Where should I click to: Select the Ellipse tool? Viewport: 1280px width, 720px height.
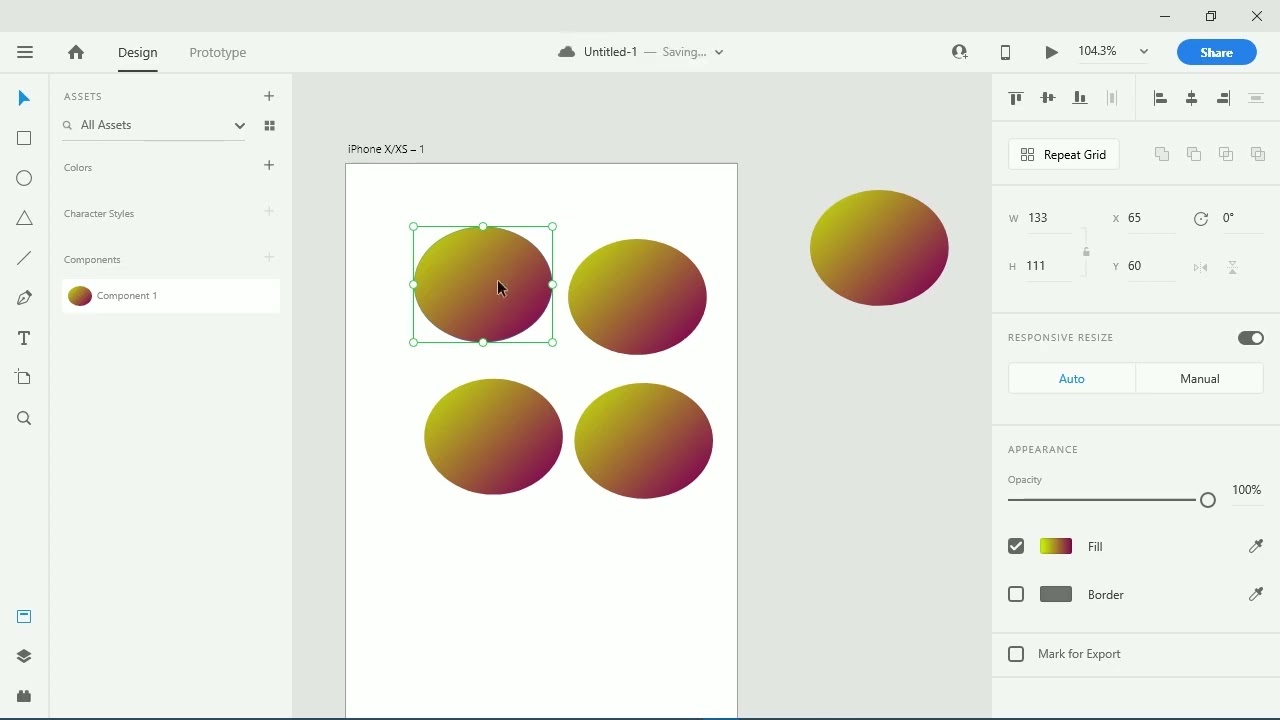click(x=24, y=178)
